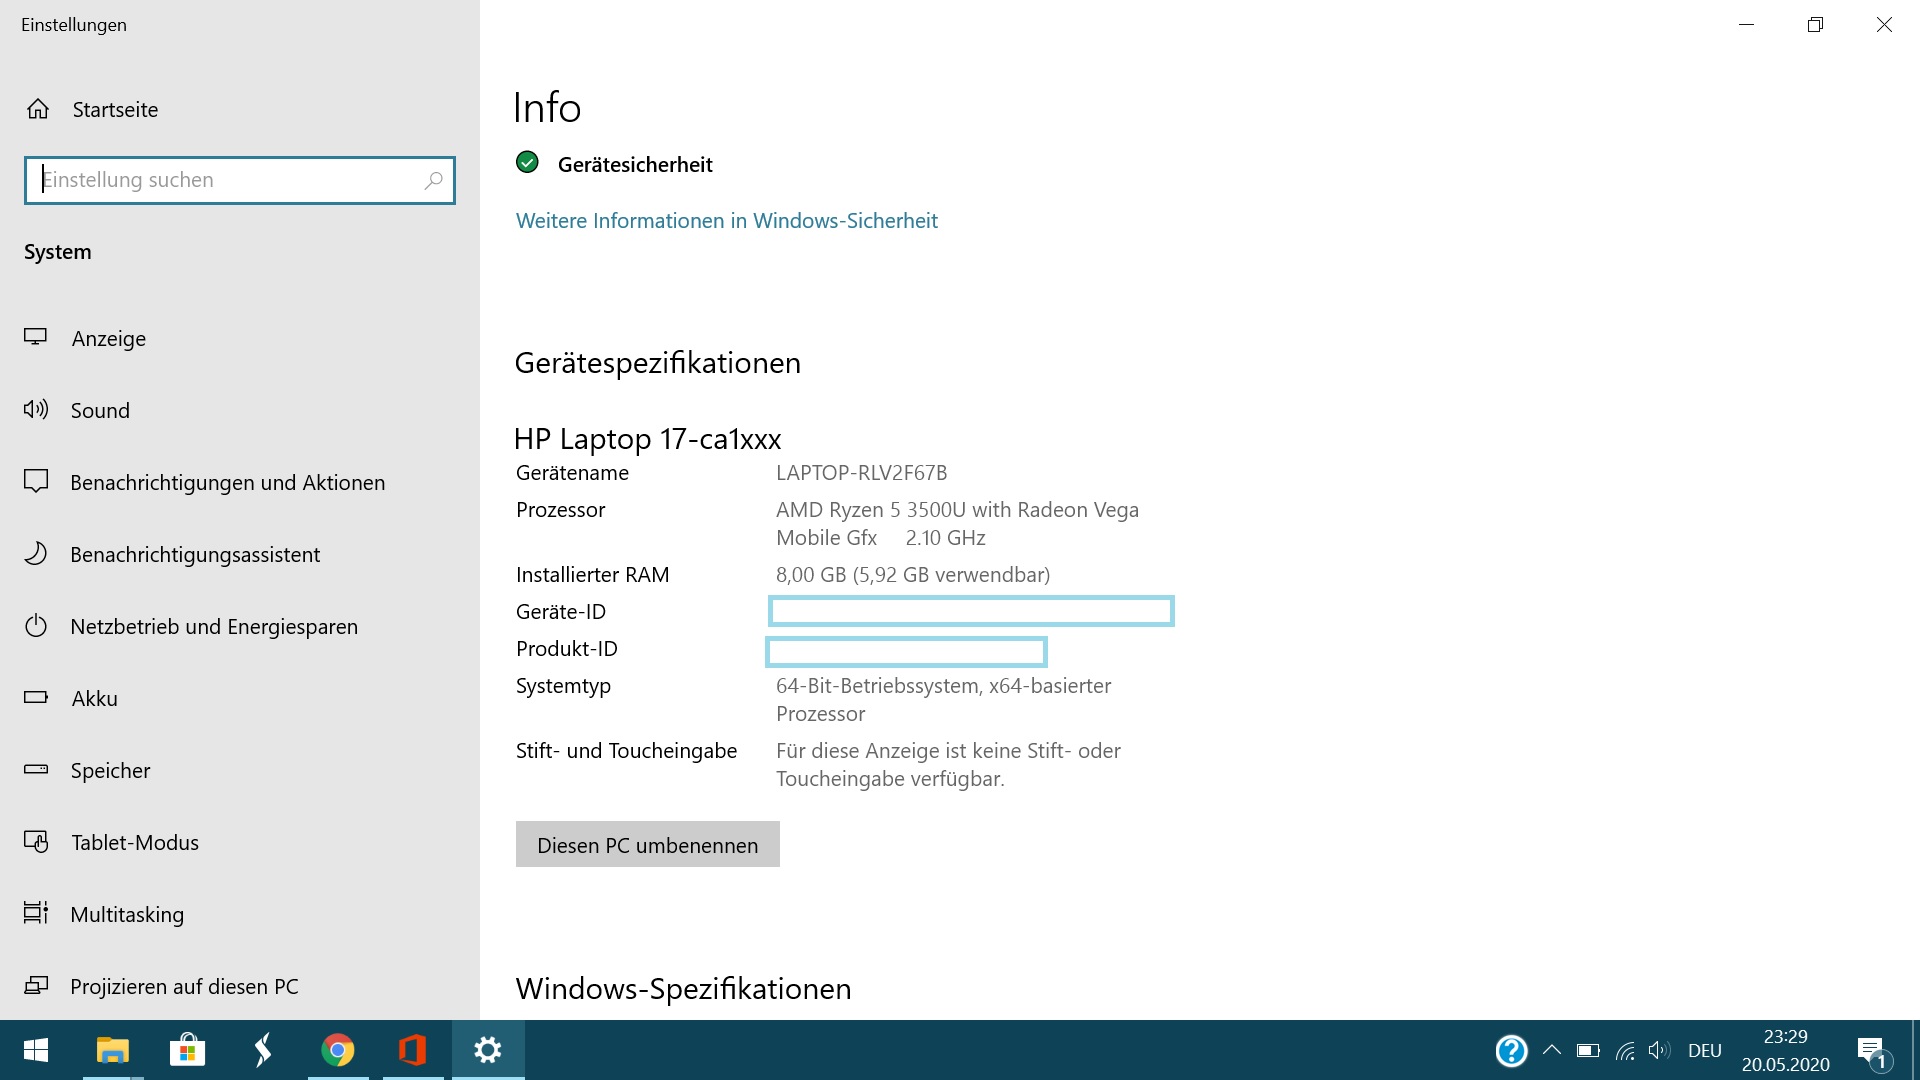The image size is (1920, 1080).
Task: Open the Multitasking settings icon
Action: click(x=36, y=913)
